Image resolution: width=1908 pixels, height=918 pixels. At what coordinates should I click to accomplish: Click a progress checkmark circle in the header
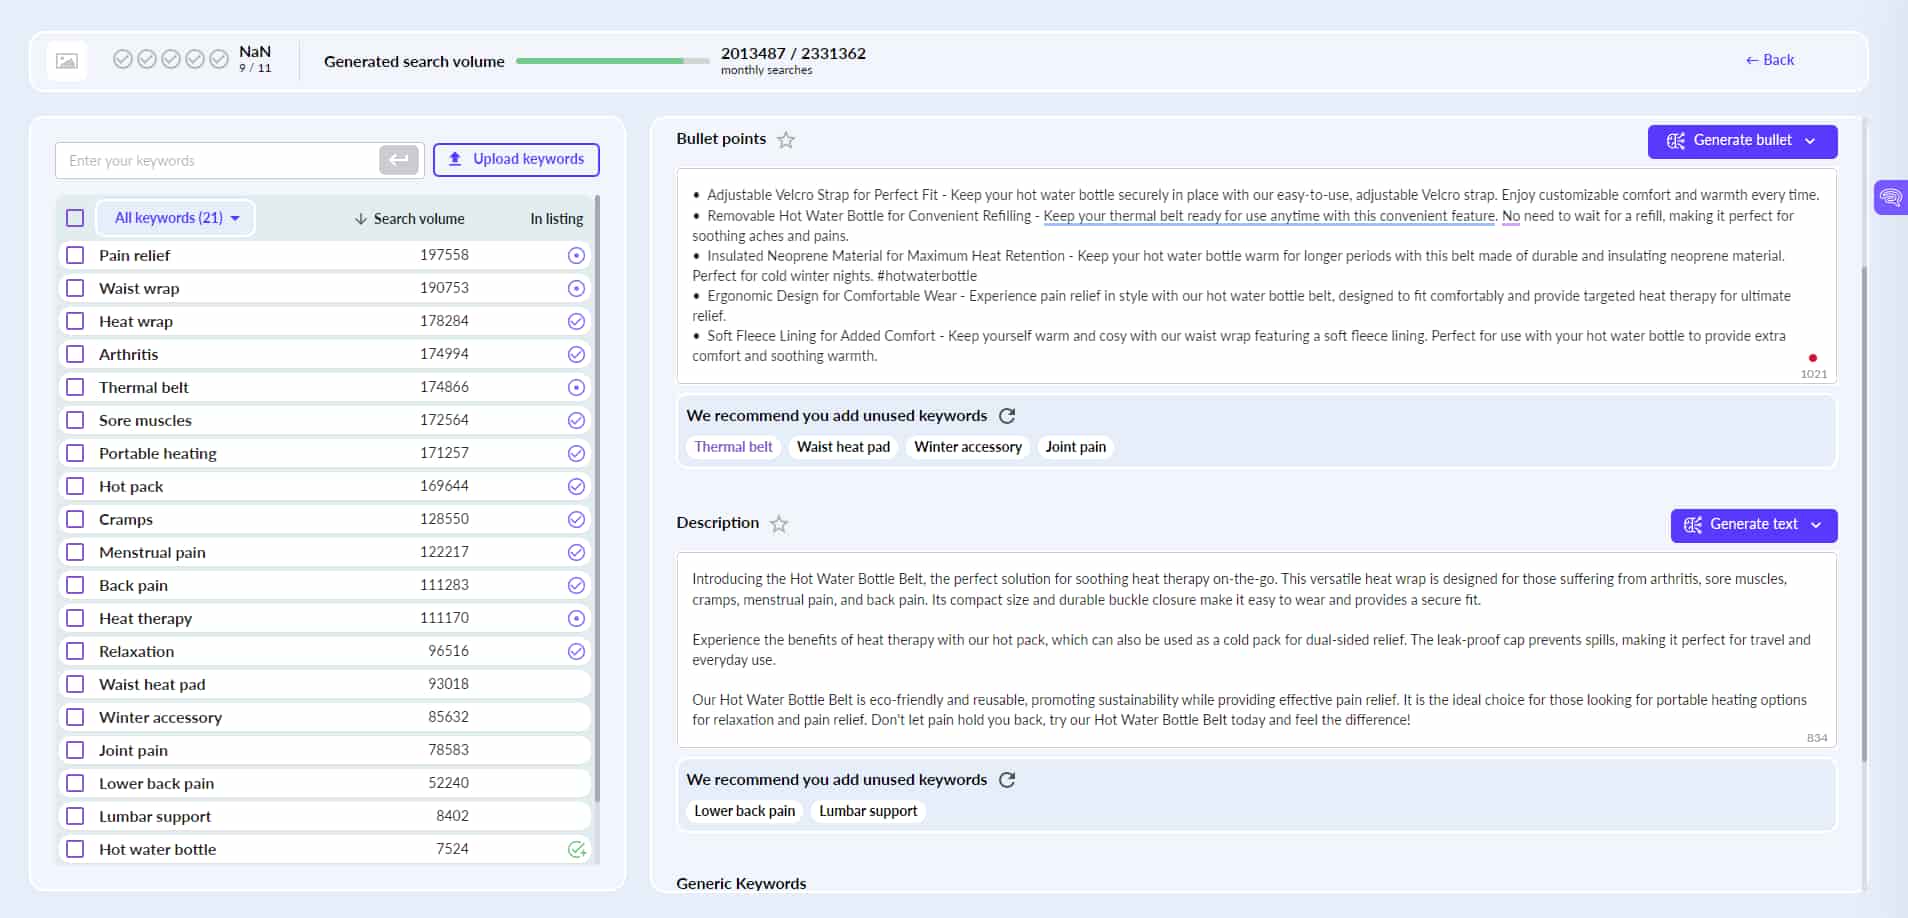123,58
